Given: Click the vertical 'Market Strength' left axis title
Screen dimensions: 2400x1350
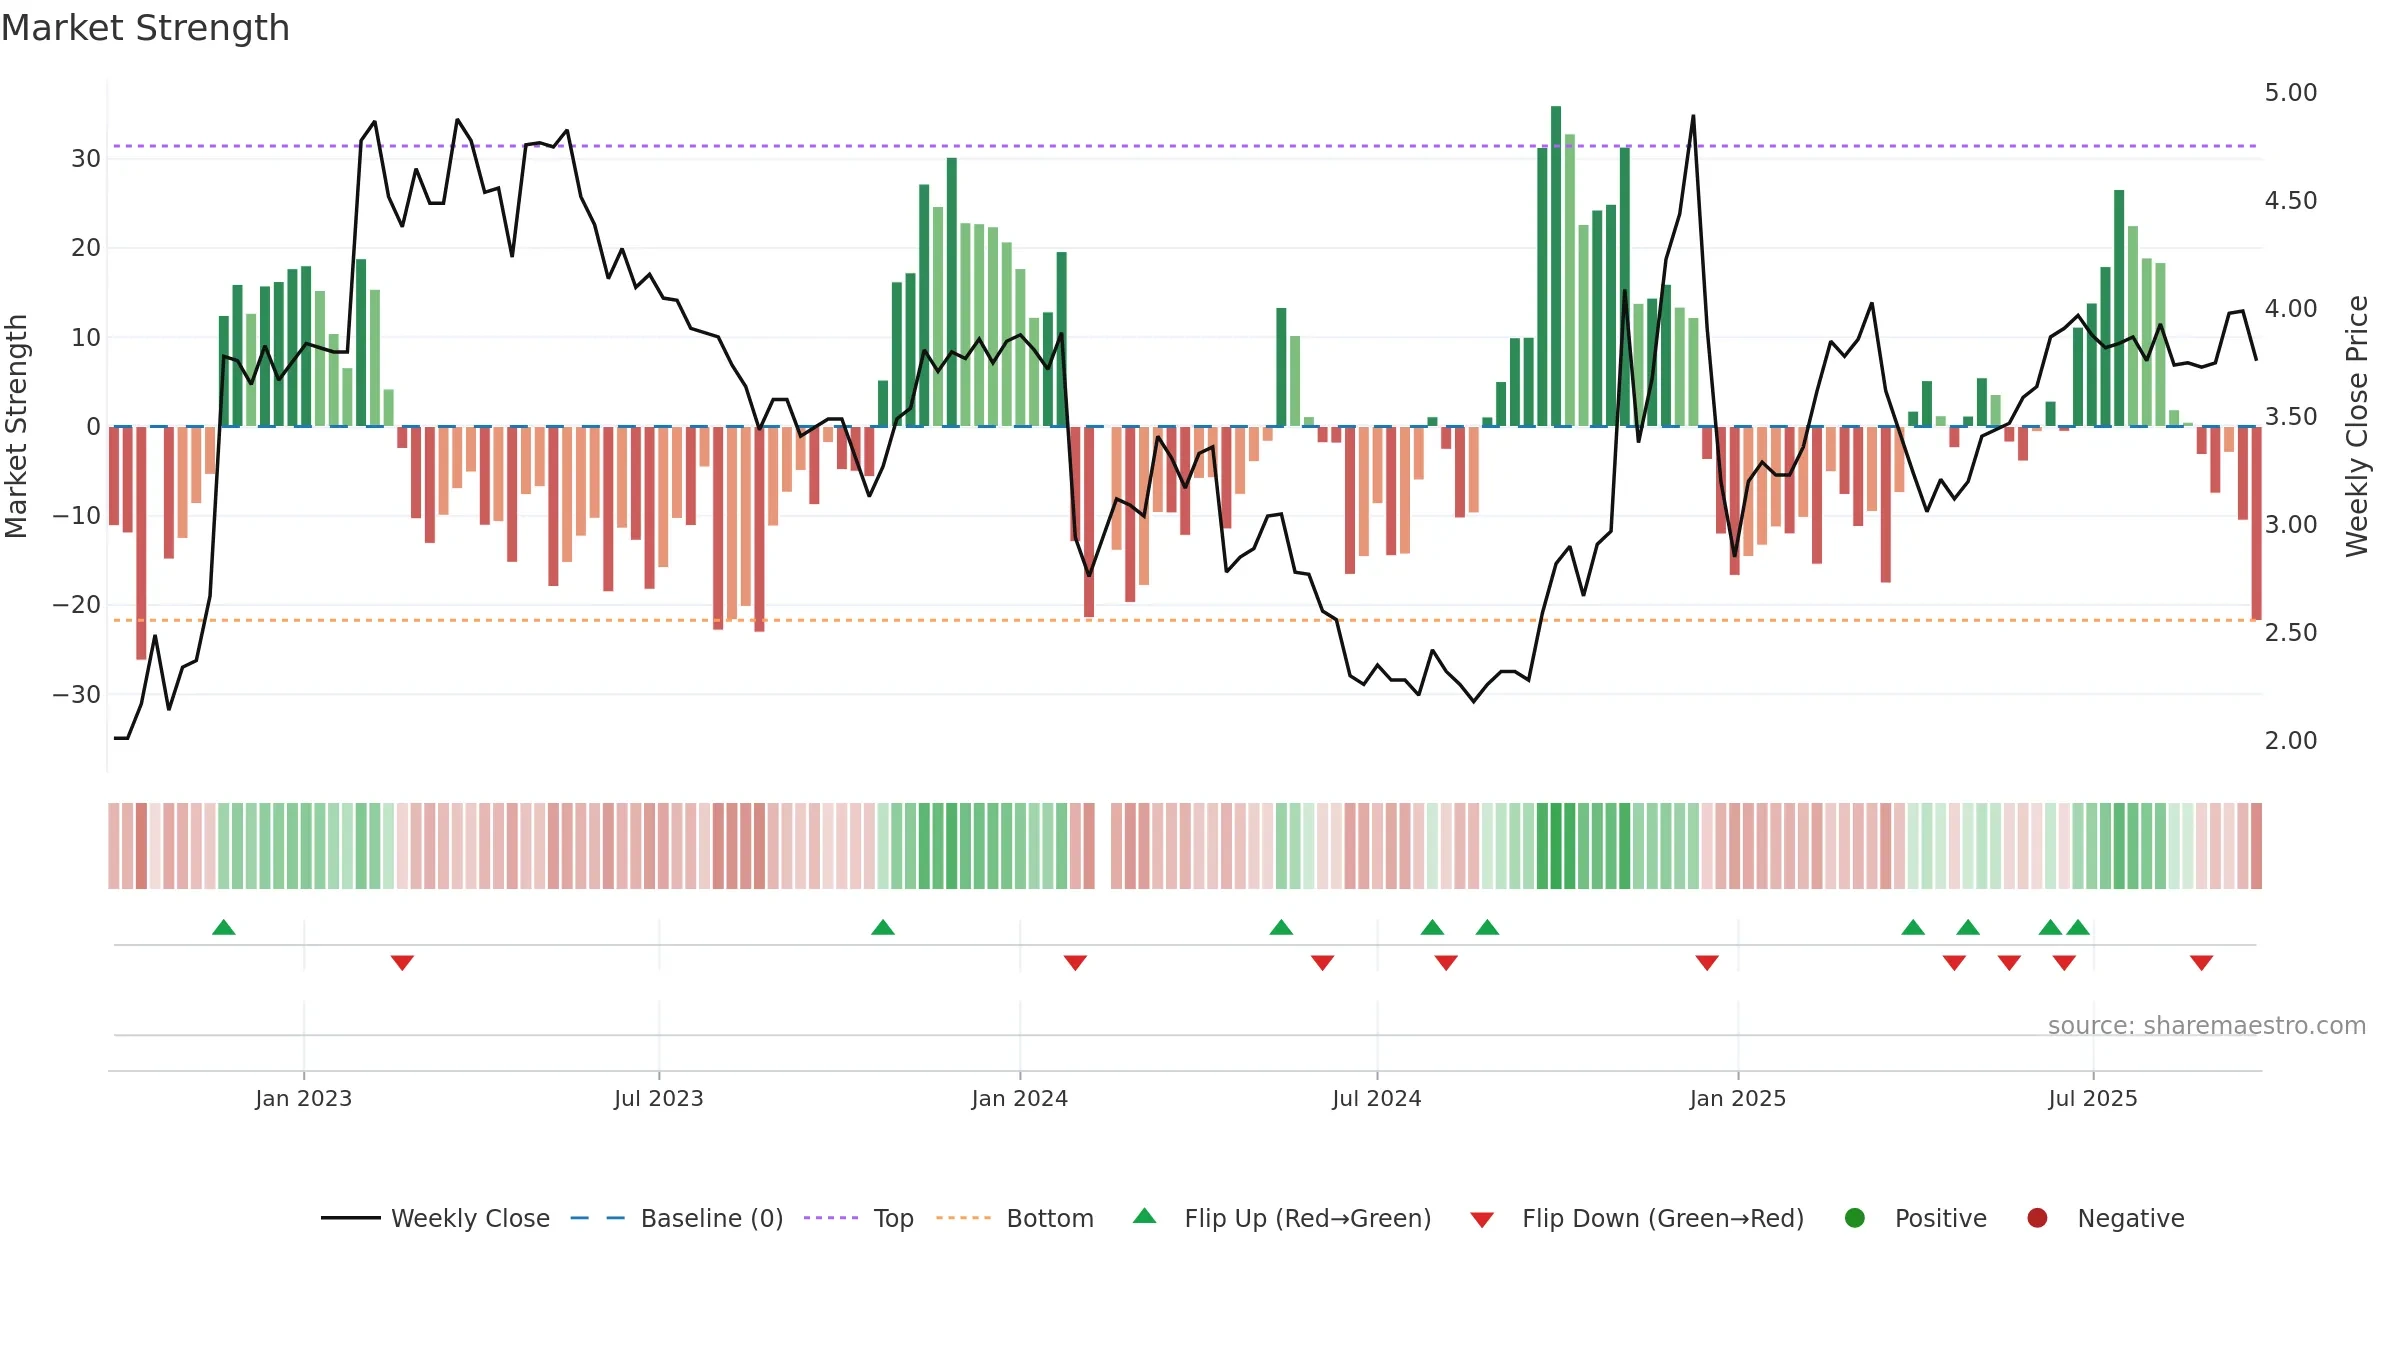Looking at the screenshot, I should point(16,426).
